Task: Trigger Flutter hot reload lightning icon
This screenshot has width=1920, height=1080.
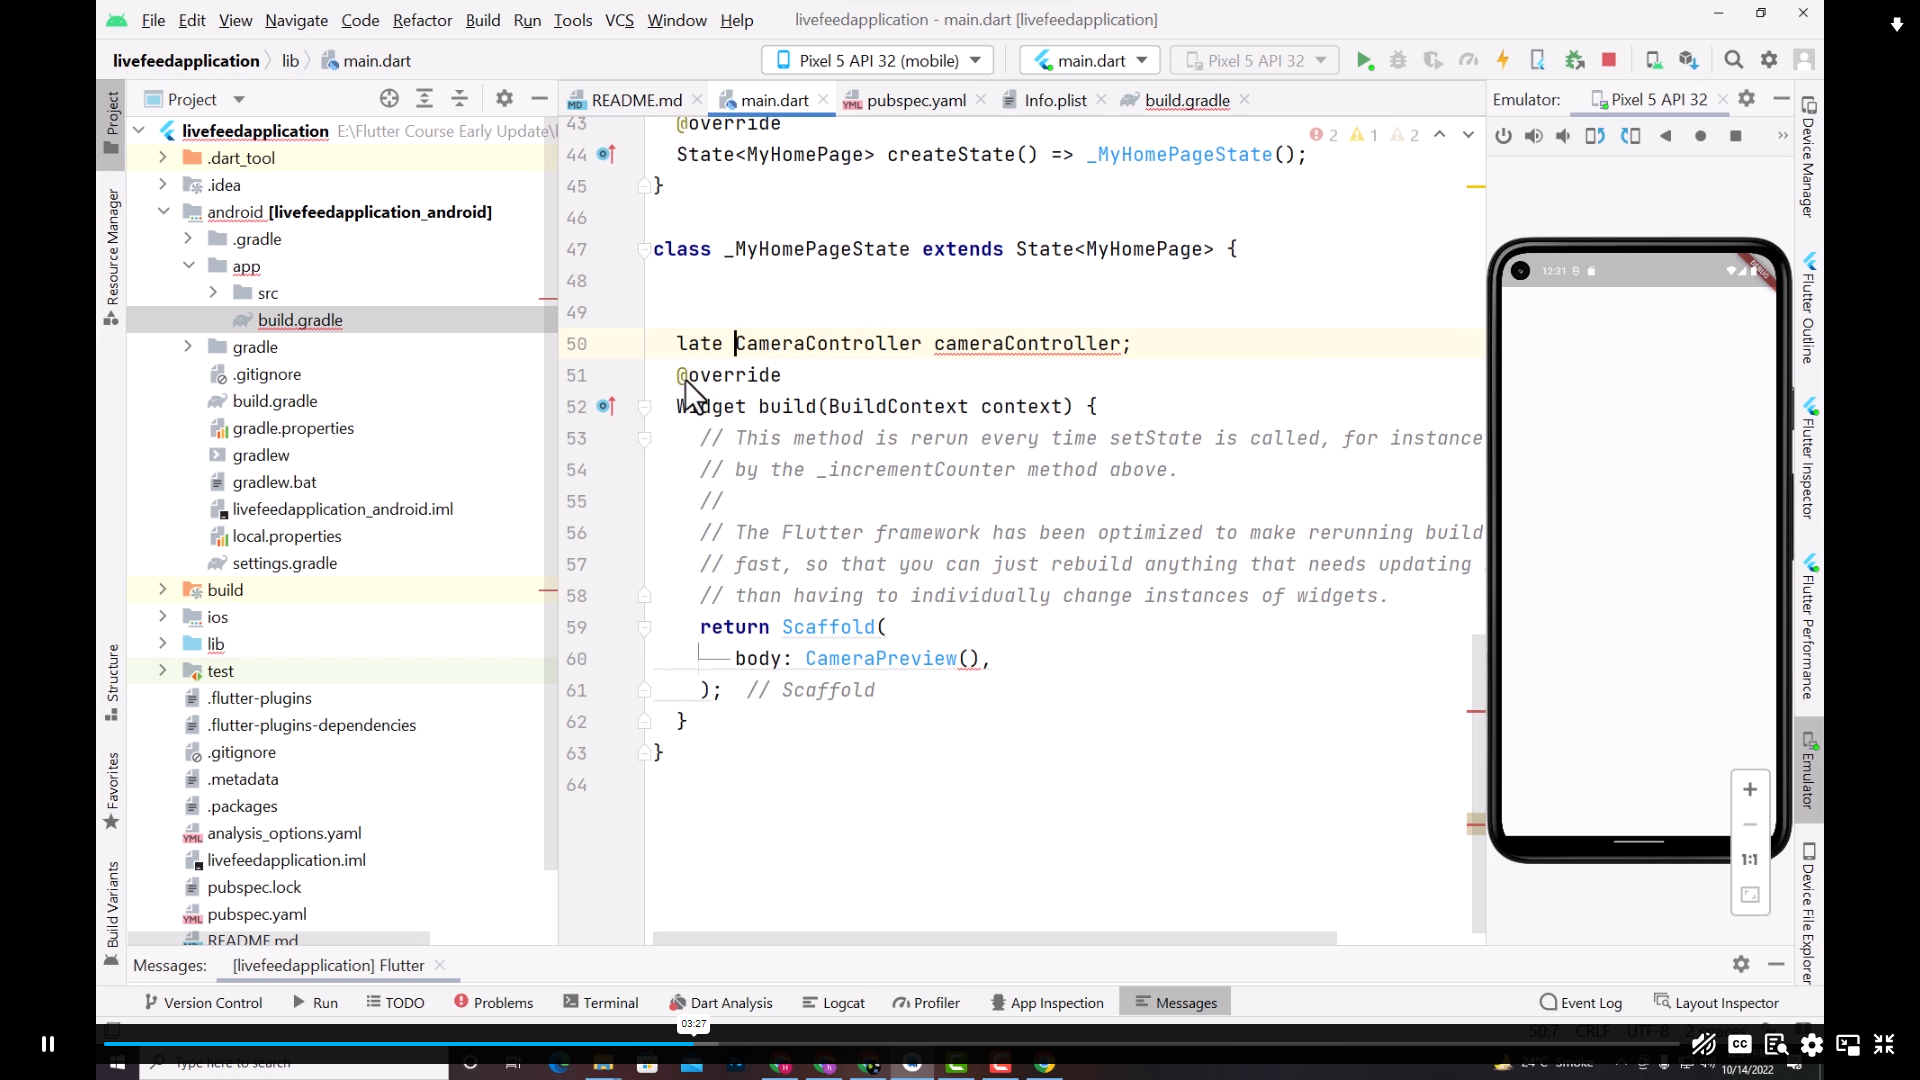Action: pyautogui.click(x=1503, y=60)
